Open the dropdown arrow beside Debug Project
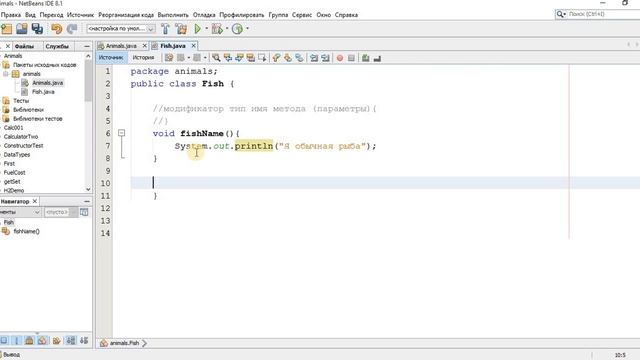Screen dimensions: 640x360 pyautogui.click(x=227, y=29)
